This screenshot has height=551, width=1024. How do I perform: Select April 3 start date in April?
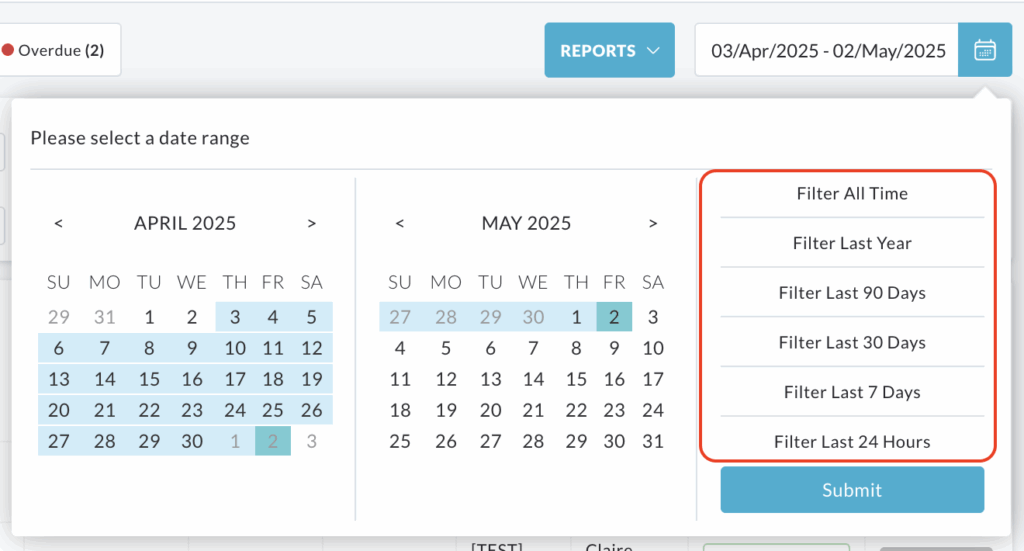(x=235, y=317)
